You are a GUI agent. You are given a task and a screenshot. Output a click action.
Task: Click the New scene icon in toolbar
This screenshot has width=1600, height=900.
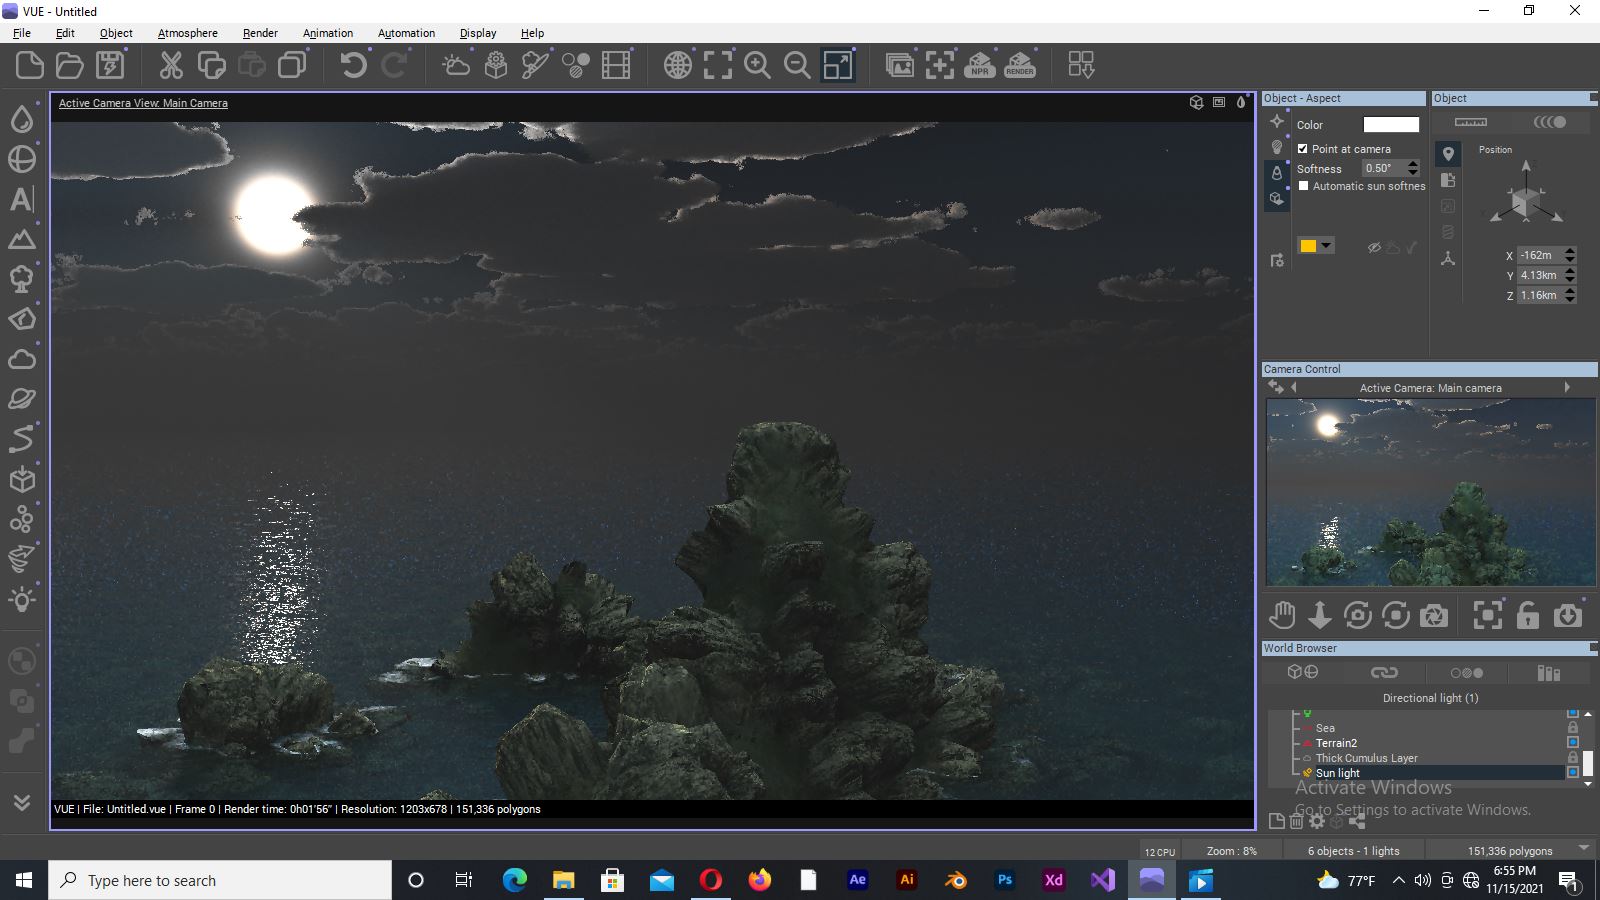(x=30, y=66)
